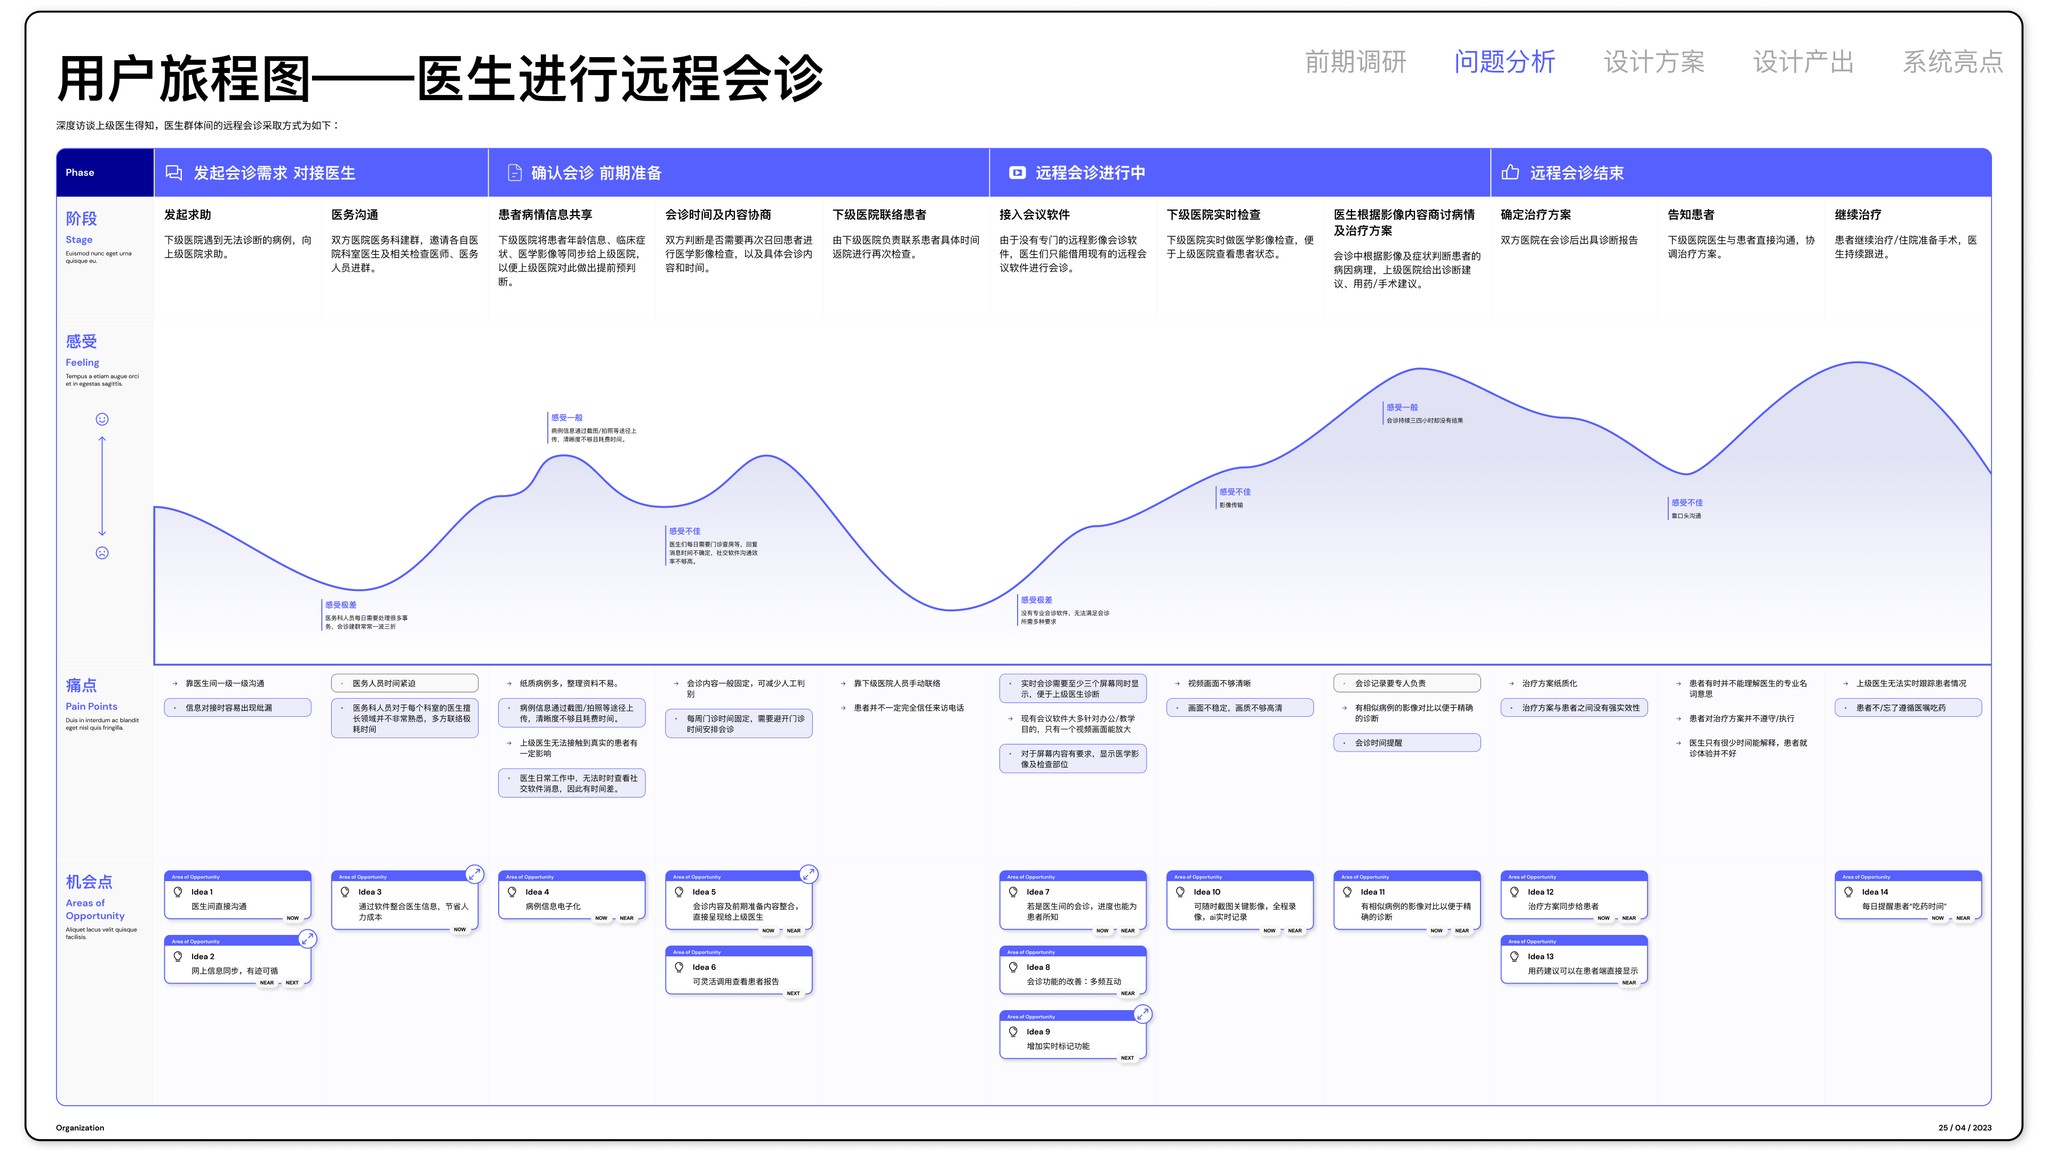Click the happy face icon in Feeling row
The width and height of the screenshot is (2048, 1152).
pyautogui.click(x=102, y=419)
